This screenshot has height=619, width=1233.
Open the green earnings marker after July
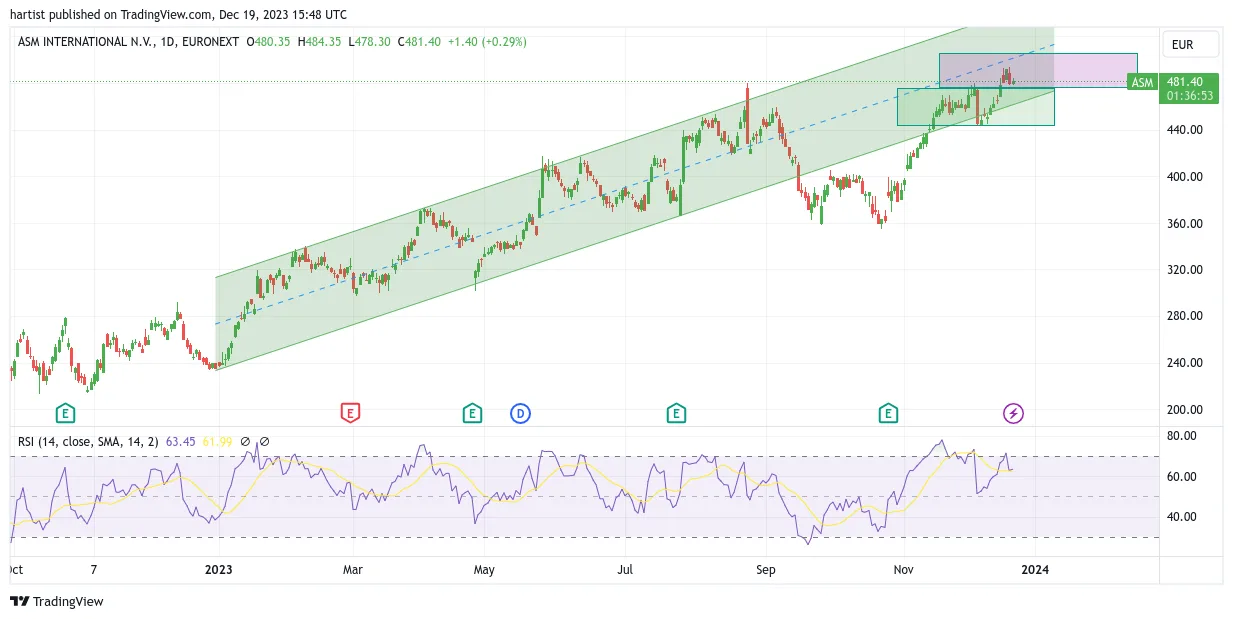pos(676,413)
